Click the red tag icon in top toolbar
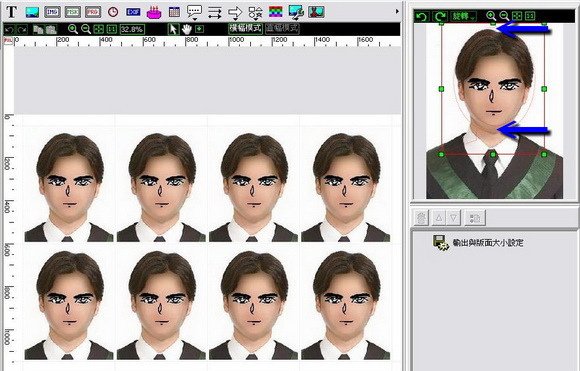The image size is (580, 371). [93, 12]
